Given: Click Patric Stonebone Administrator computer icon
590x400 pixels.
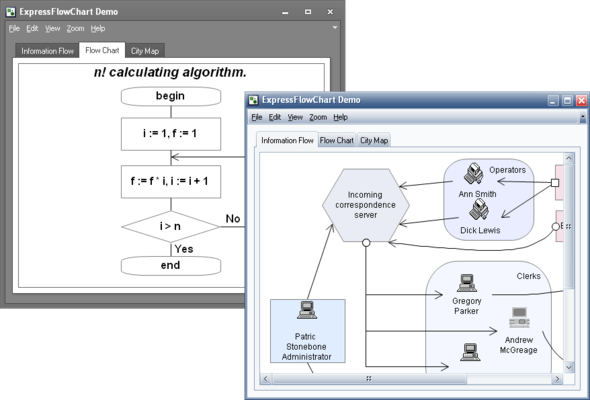Looking at the screenshot, I should tap(307, 310).
